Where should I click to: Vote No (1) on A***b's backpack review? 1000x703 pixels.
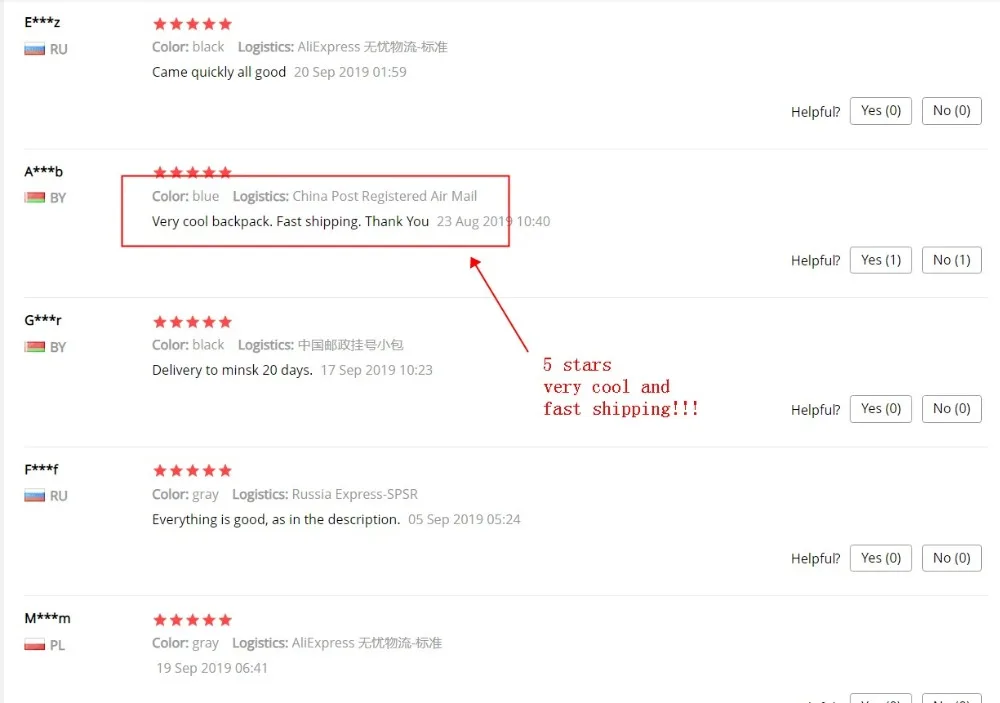click(951, 260)
